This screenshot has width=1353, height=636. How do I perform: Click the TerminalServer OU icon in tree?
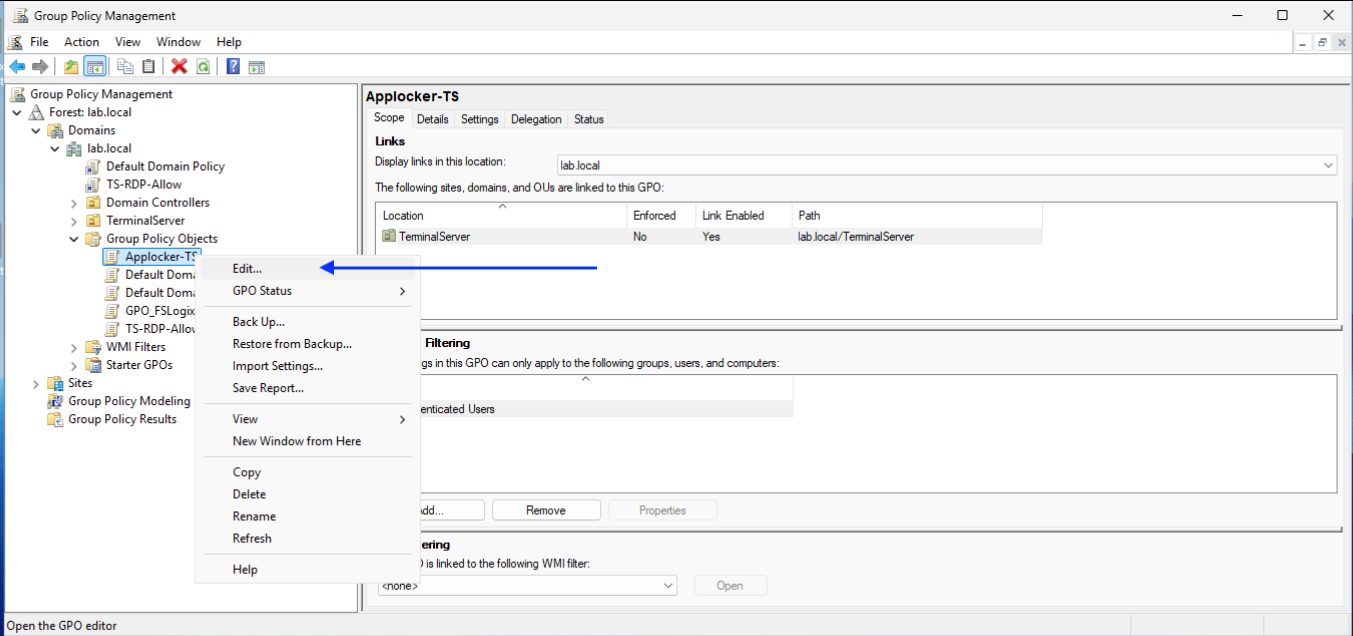tap(93, 220)
